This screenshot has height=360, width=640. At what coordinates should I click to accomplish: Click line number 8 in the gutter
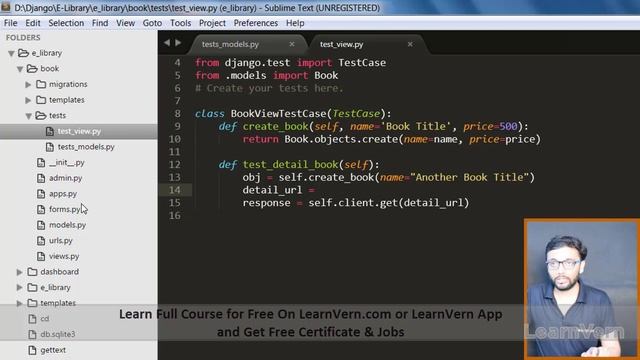tap(177, 114)
